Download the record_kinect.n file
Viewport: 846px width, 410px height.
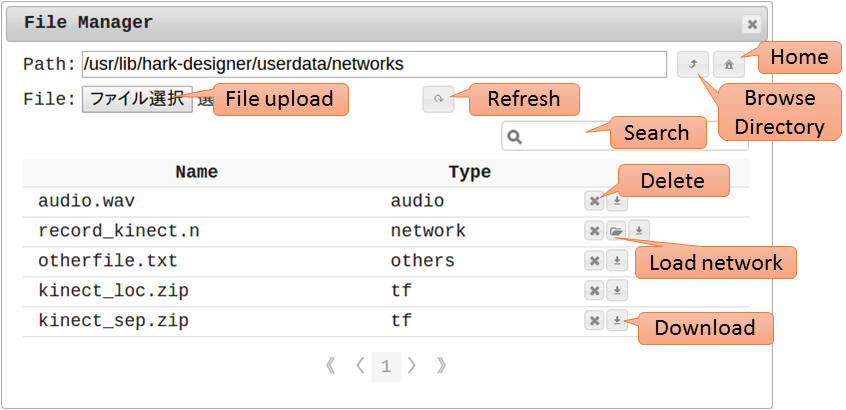[639, 232]
